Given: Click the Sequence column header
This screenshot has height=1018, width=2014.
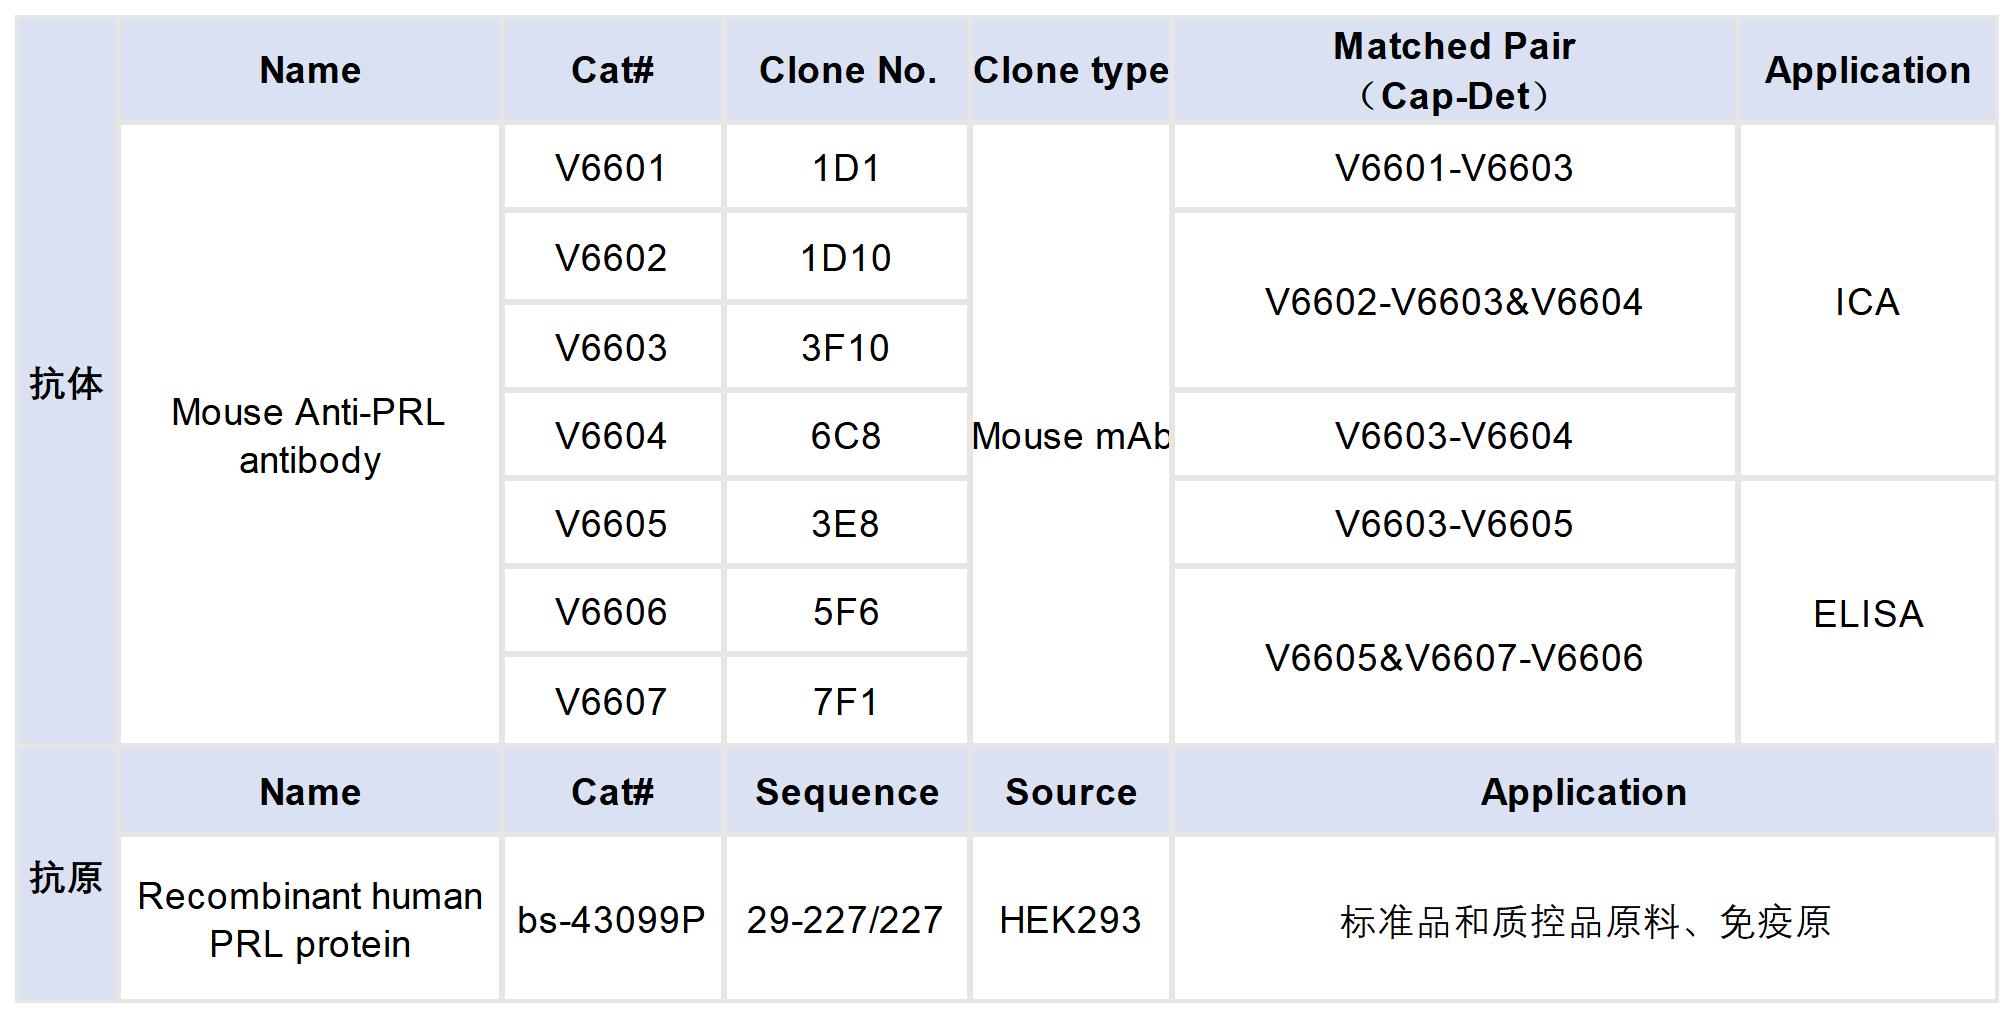Looking at the screenshot, I should pyautogui.click(x=847, y=792).
